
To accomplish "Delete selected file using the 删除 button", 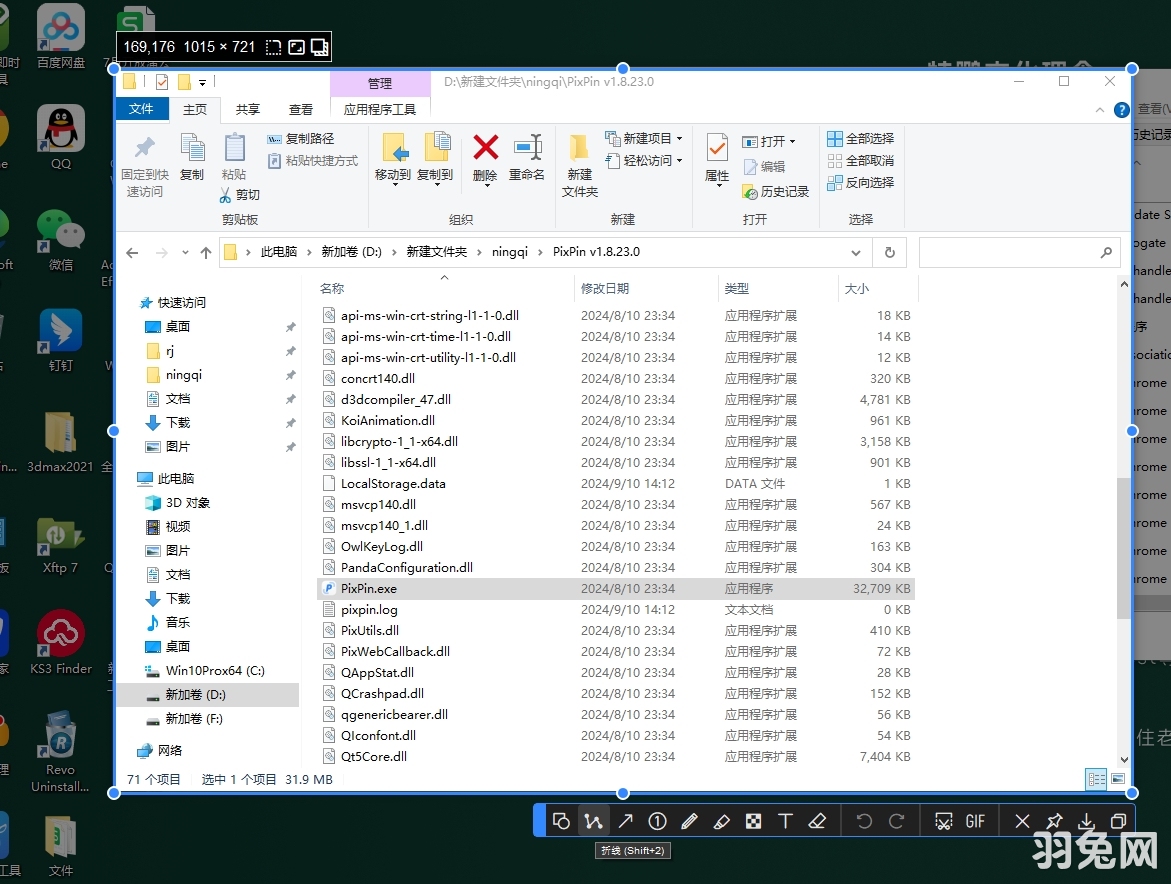I will click(x=484, y=160).
